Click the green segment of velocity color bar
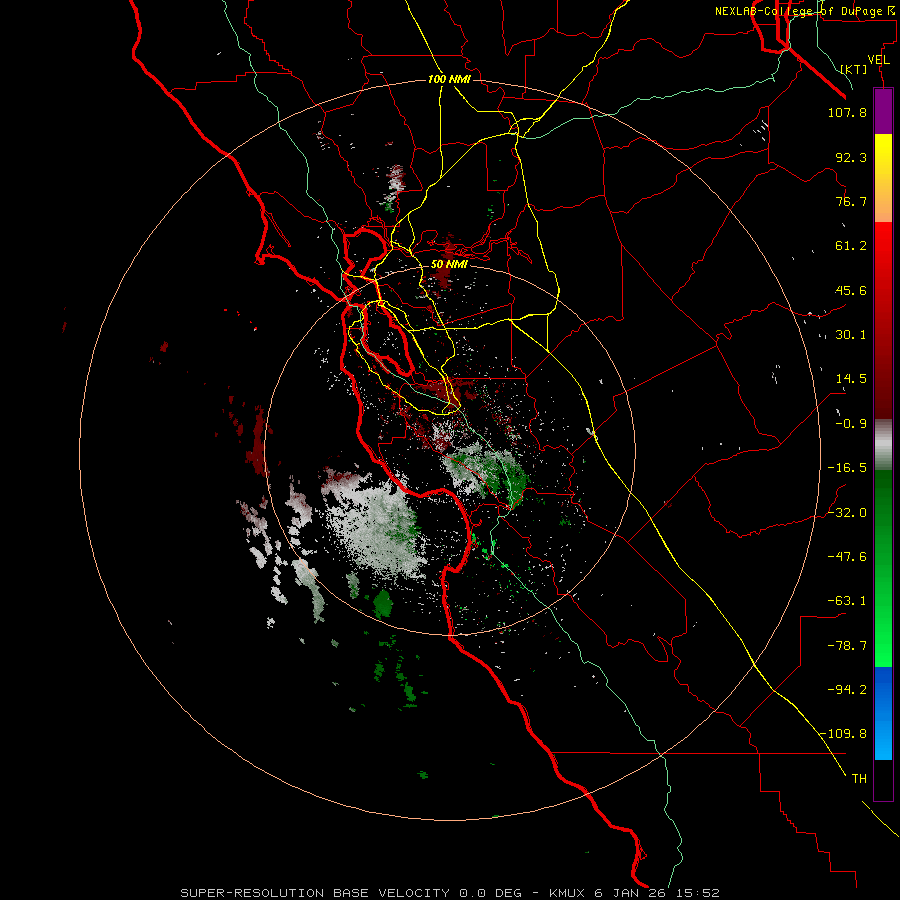Image resolution: width=900 pixels, height=900 pixels. point(883,568)
